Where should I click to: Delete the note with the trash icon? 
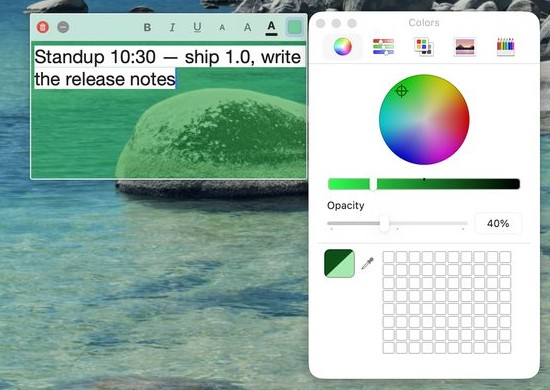pos(43,27)
